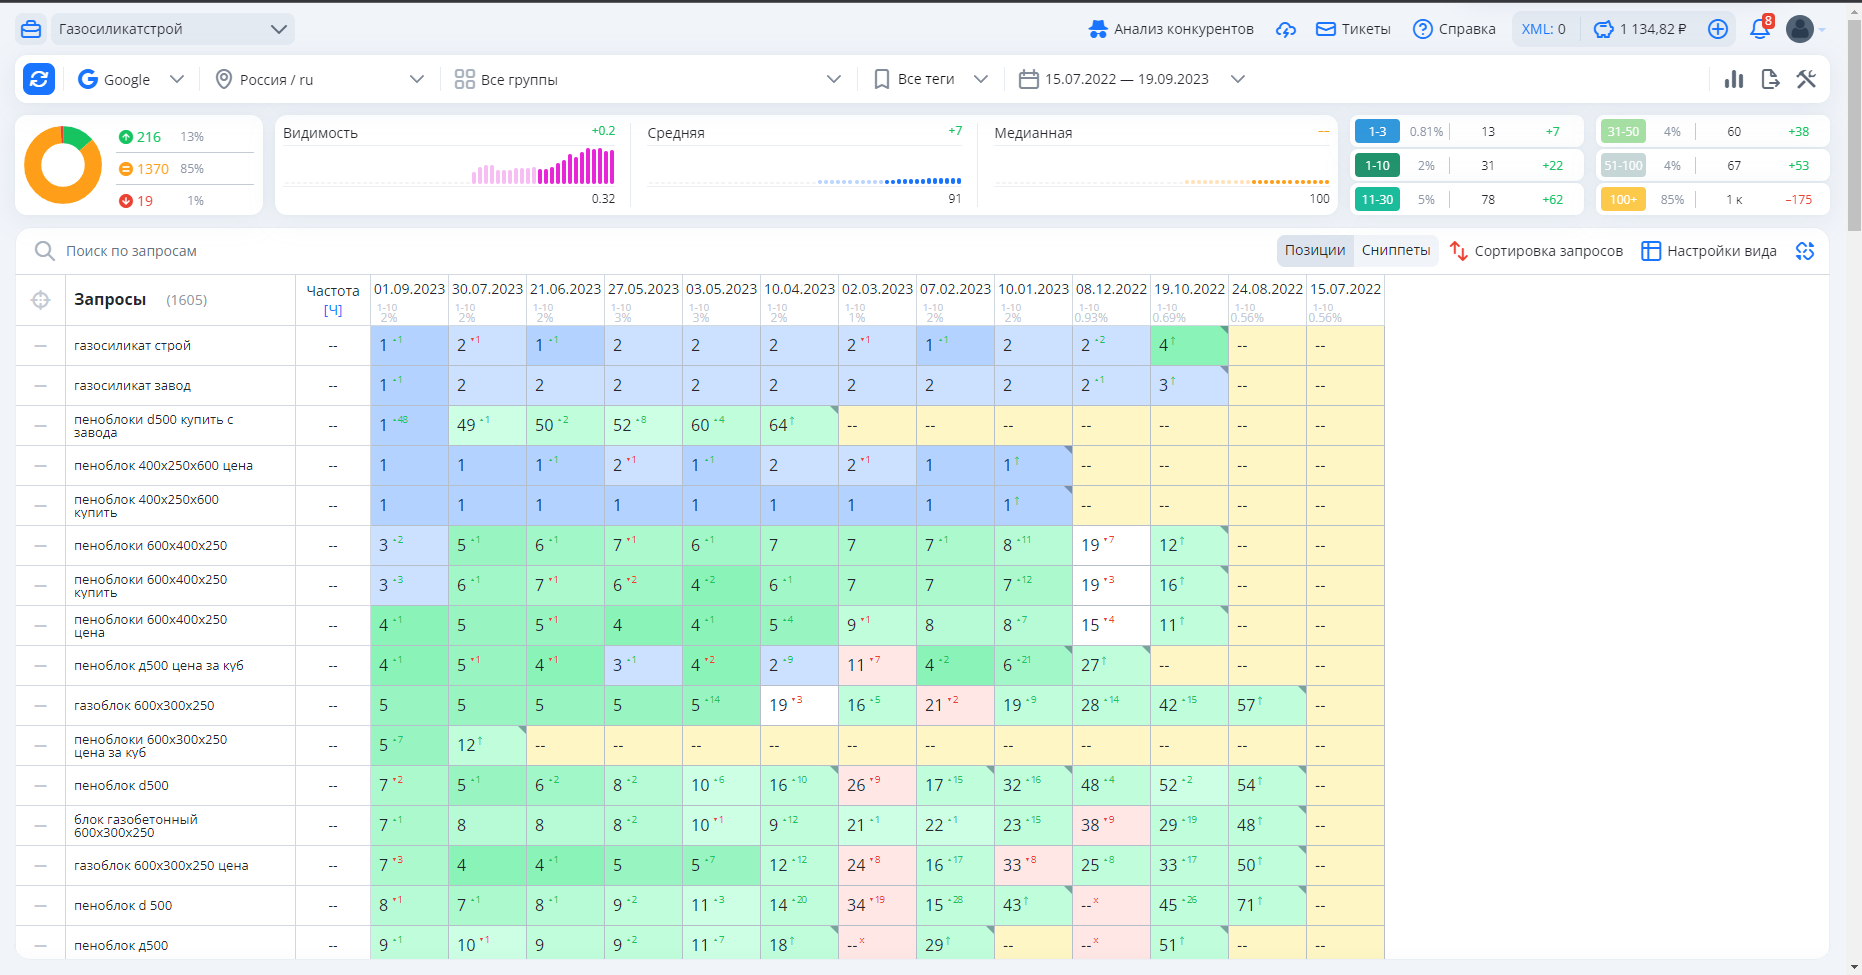1862x975 pixels.
Task: Toggle the 11-30 position range filter
Action: tap(1377, 199)
